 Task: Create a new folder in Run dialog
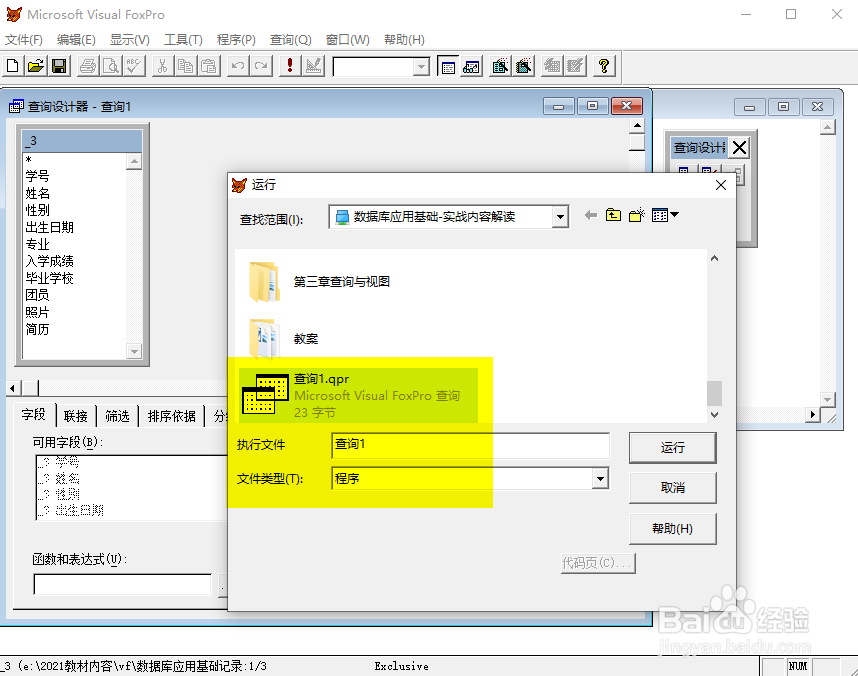tap(636, 215)
